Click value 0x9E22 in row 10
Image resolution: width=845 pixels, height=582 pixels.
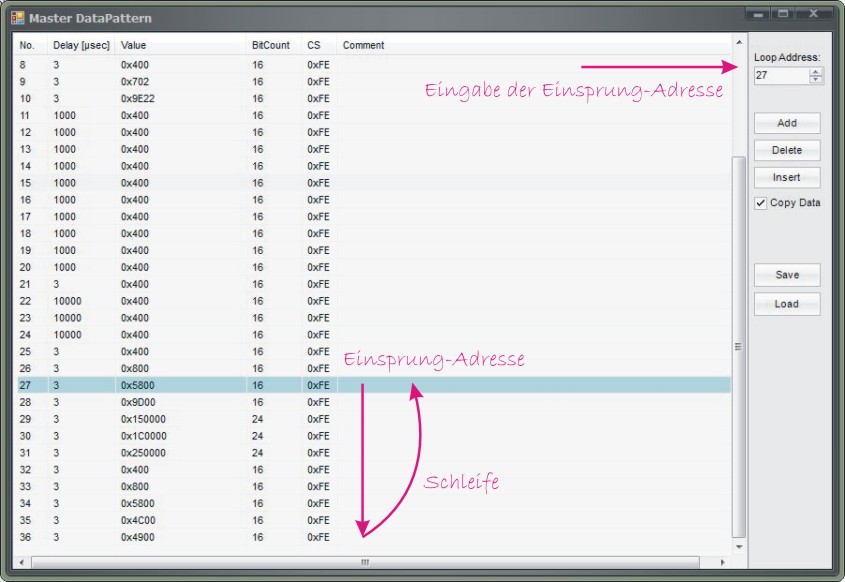137,99
